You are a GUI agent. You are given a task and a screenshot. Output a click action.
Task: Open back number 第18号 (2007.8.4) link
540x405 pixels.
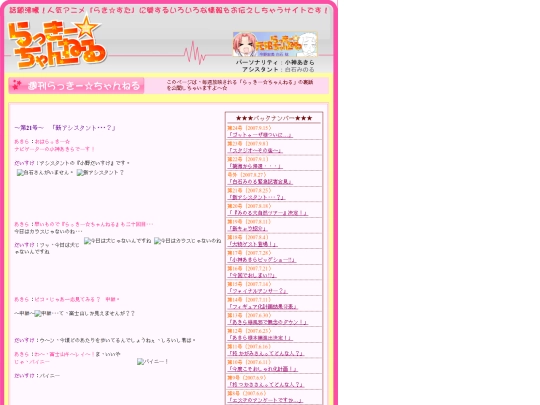tap(252, 244)
